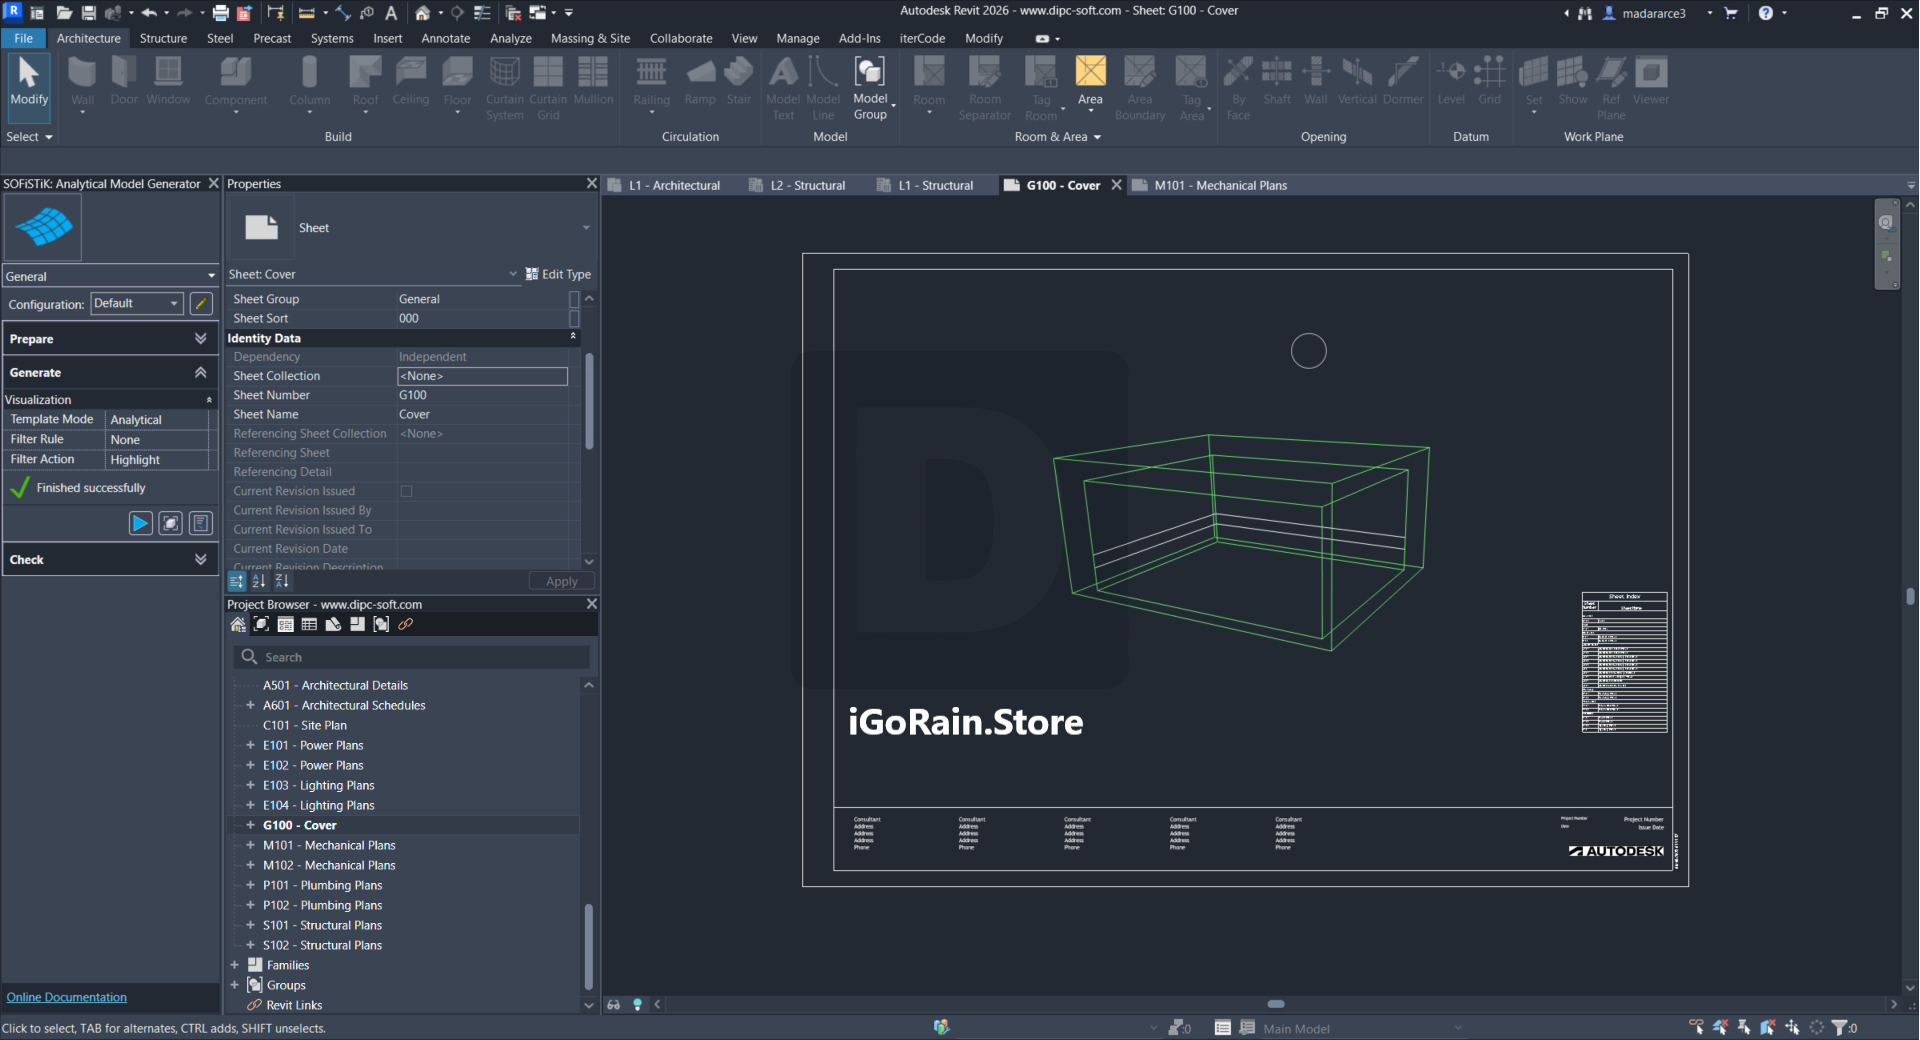Click the Project Browser 3D box view icon
This screenshot has height=1040, width=1920.
pos(261,624)
